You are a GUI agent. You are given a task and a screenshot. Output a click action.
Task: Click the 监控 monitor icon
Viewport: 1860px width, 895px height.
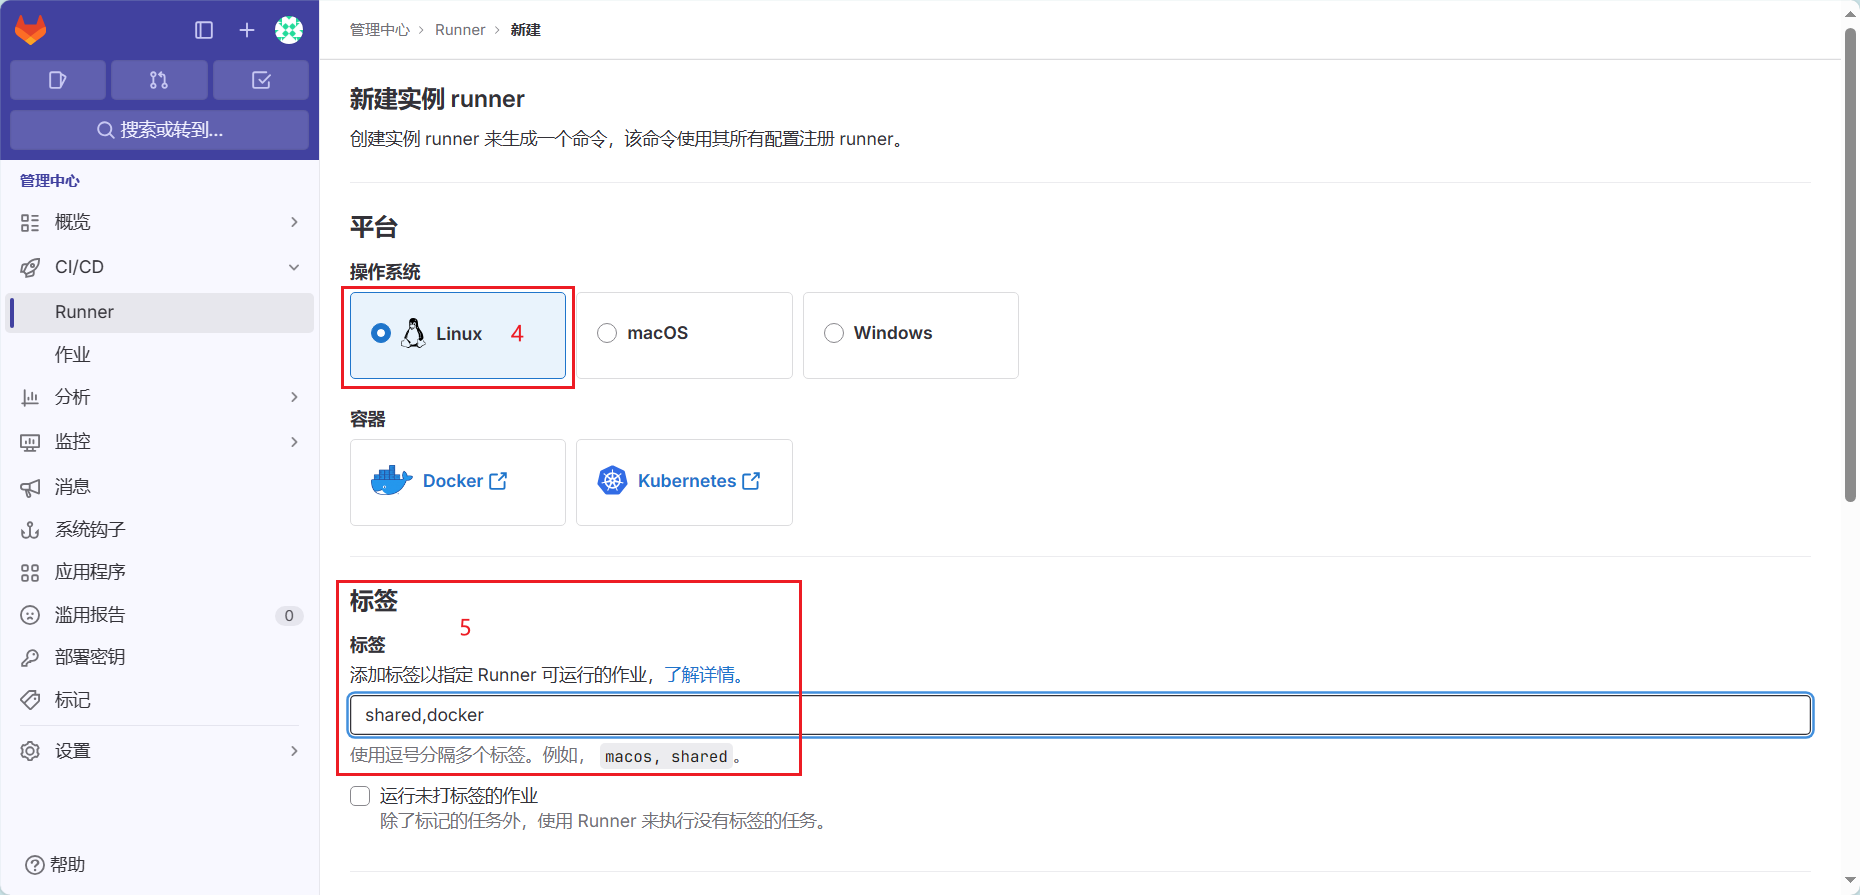[30, 442]
